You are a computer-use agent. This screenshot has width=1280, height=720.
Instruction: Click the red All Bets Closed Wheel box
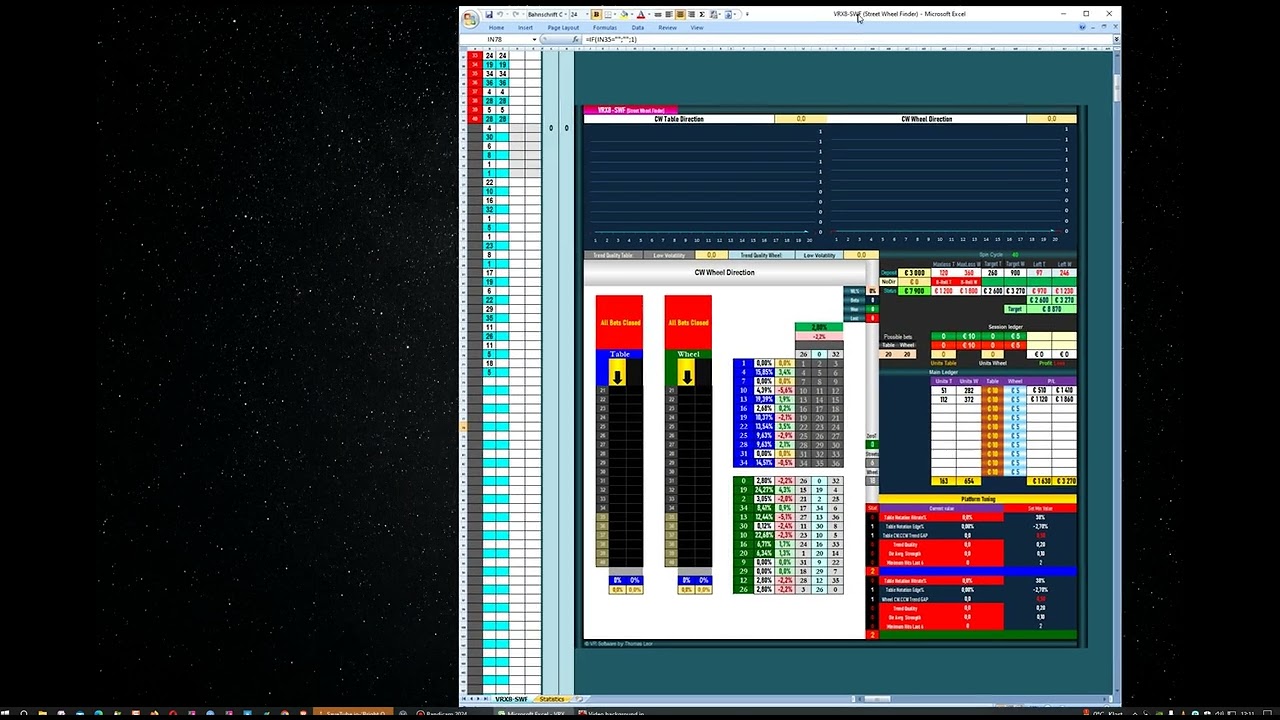tap(688, 322)
